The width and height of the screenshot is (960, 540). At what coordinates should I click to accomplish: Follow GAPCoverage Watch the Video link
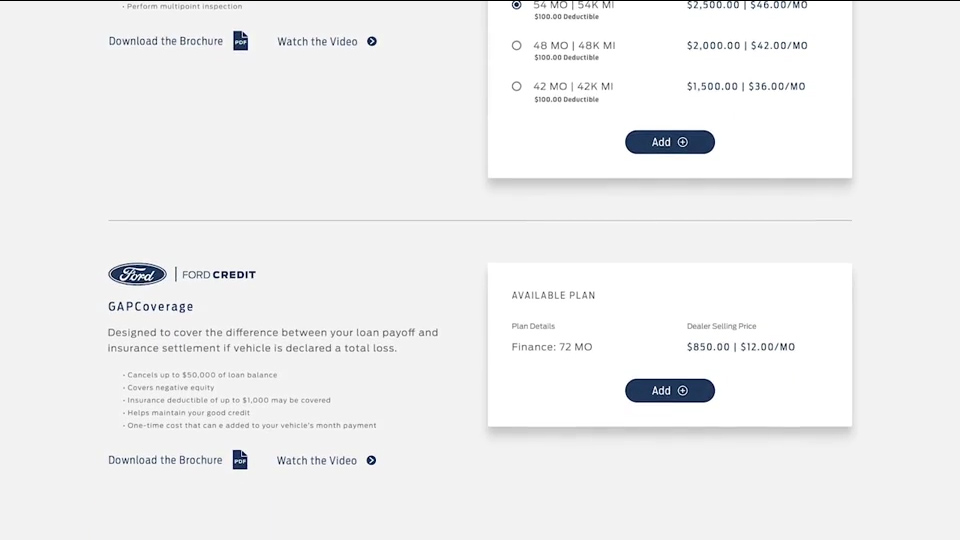[x=317, y=460]
